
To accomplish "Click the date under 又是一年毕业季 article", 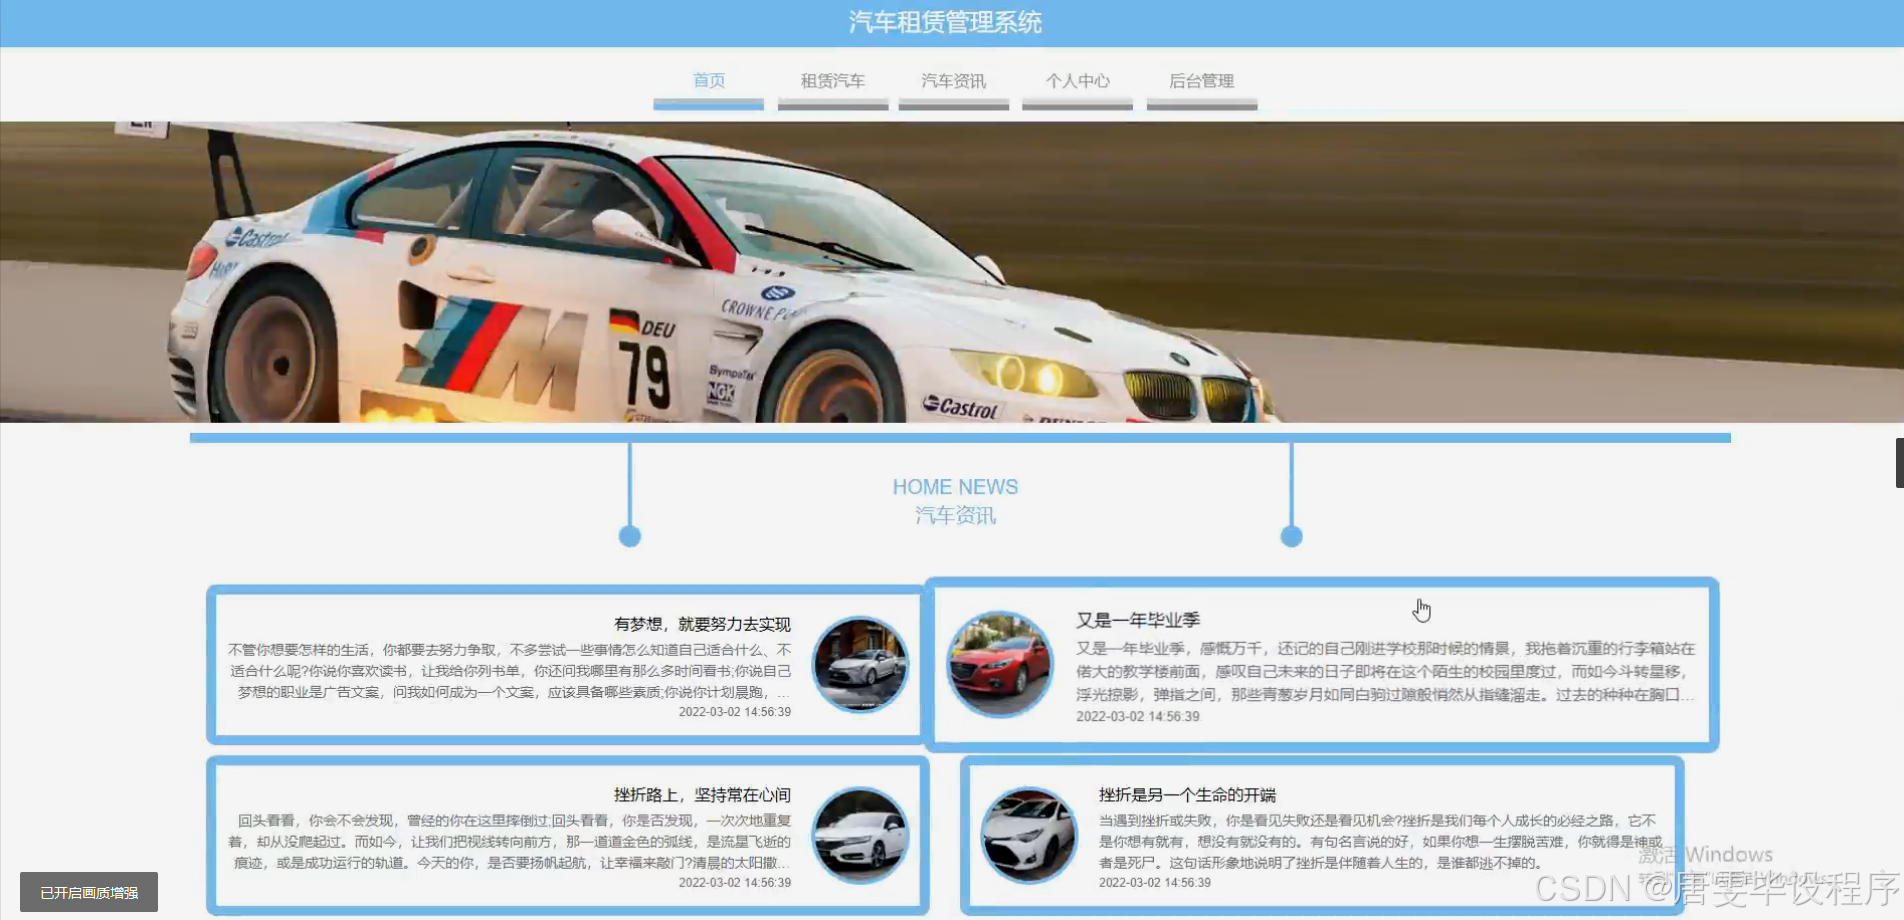I will [1137, 716].
